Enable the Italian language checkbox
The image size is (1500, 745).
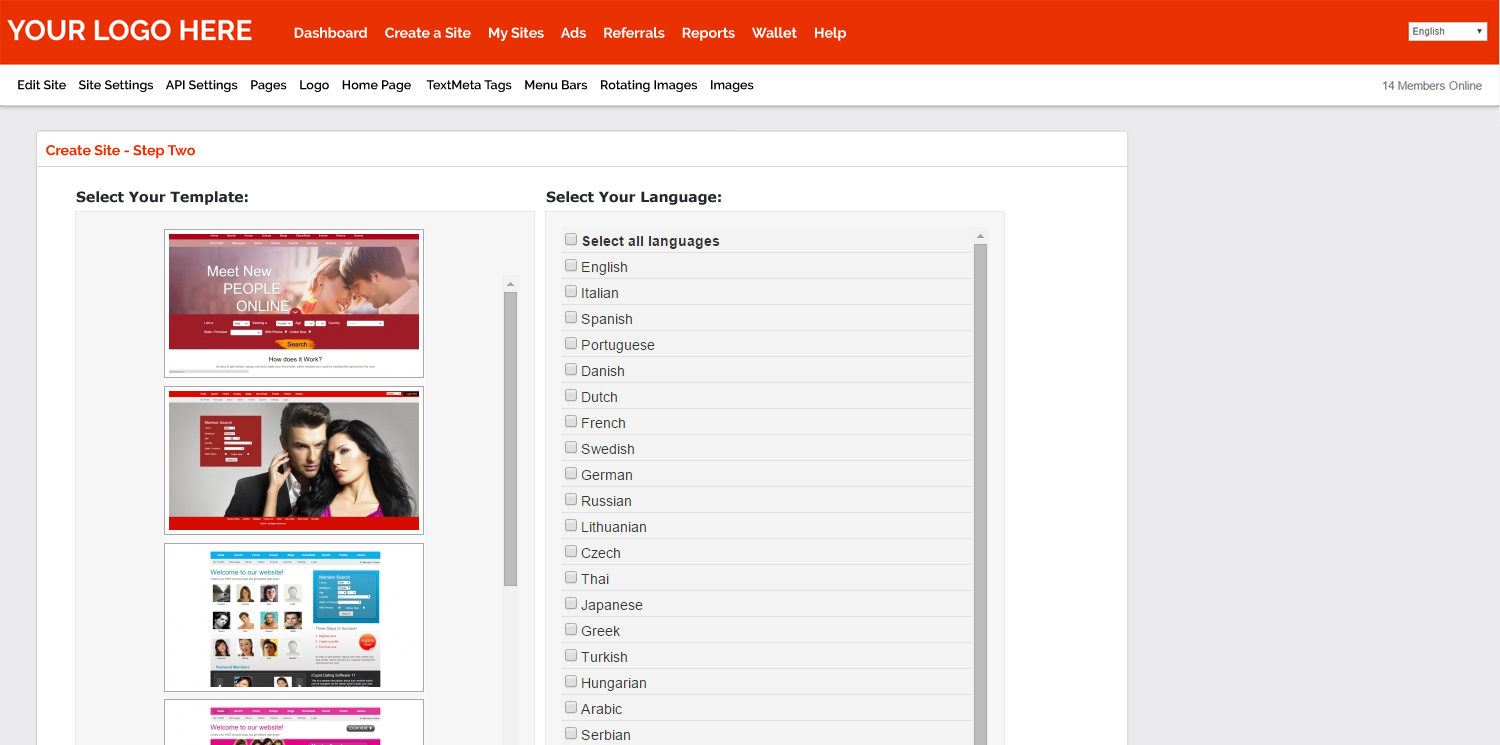pyautogui.click(x=571, y=292)
